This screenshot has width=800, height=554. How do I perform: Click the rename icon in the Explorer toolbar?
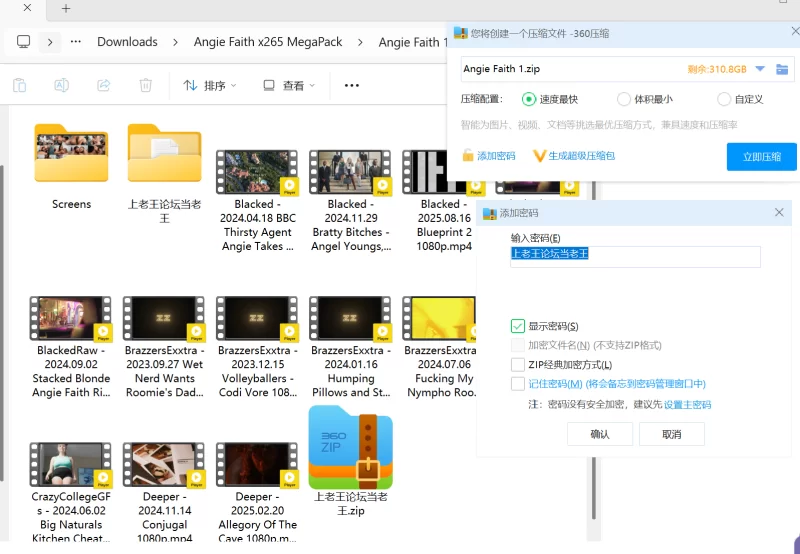pyautogui.click(x=61, y=86)
